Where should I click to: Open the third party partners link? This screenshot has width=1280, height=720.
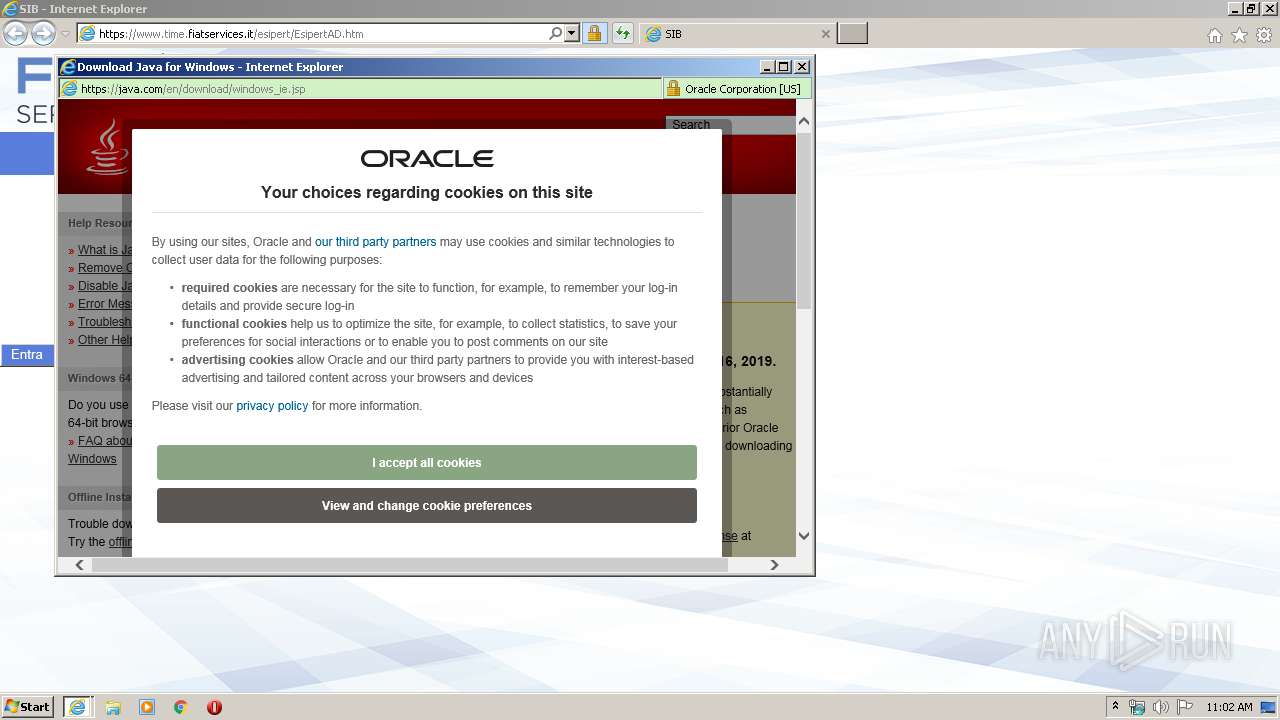[375, 242]
